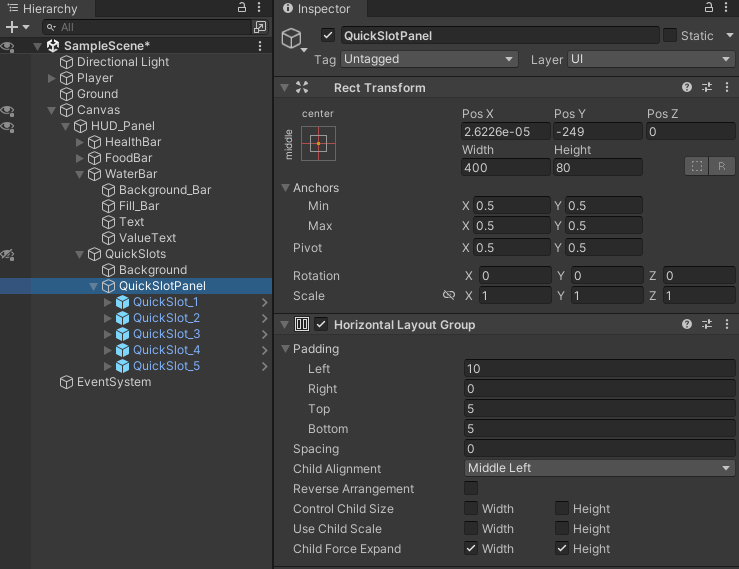Toggle constrained proportions scale link
739x569 pixels.
449,295
